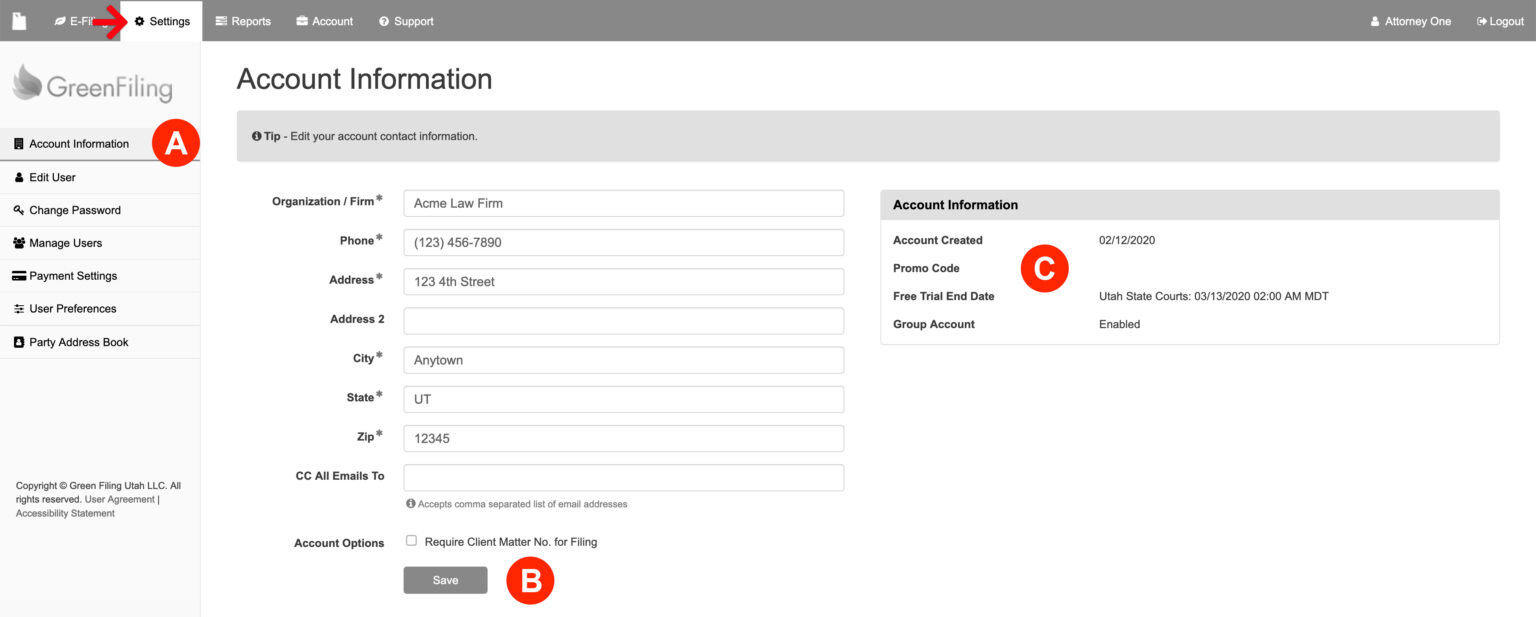Screen dimensions: 1536x617
Task: Enable Require Client Matter No. for Filing
Action: pos(411,540)
